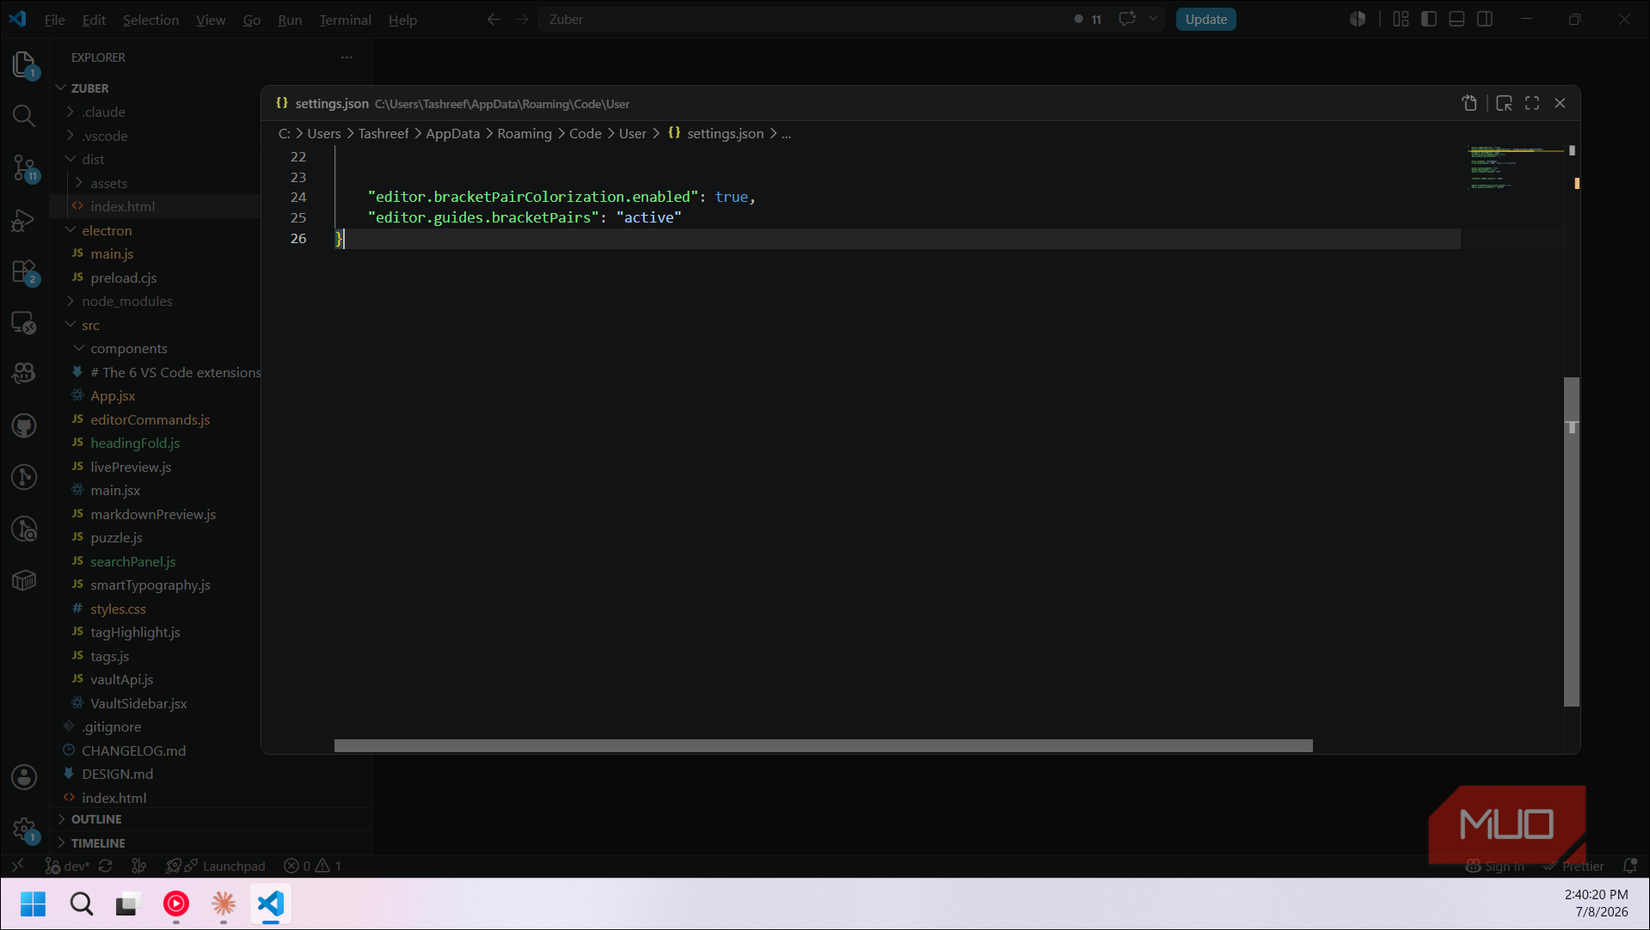This screenshot has height=930, width=1650.
Task: Open the Help menu
Action: (403, 19)
